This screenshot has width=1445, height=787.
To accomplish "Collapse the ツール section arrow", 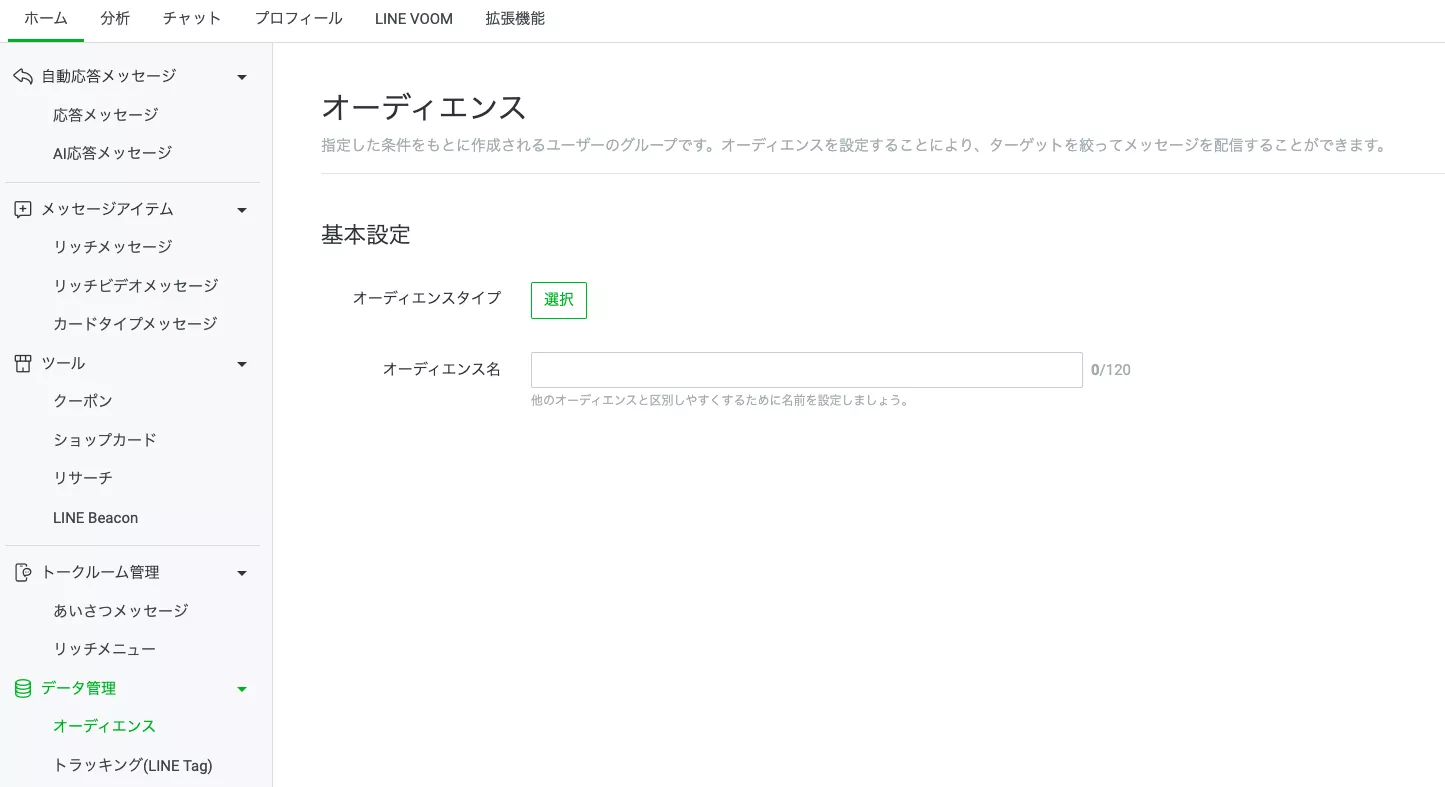I will (241, 364).
